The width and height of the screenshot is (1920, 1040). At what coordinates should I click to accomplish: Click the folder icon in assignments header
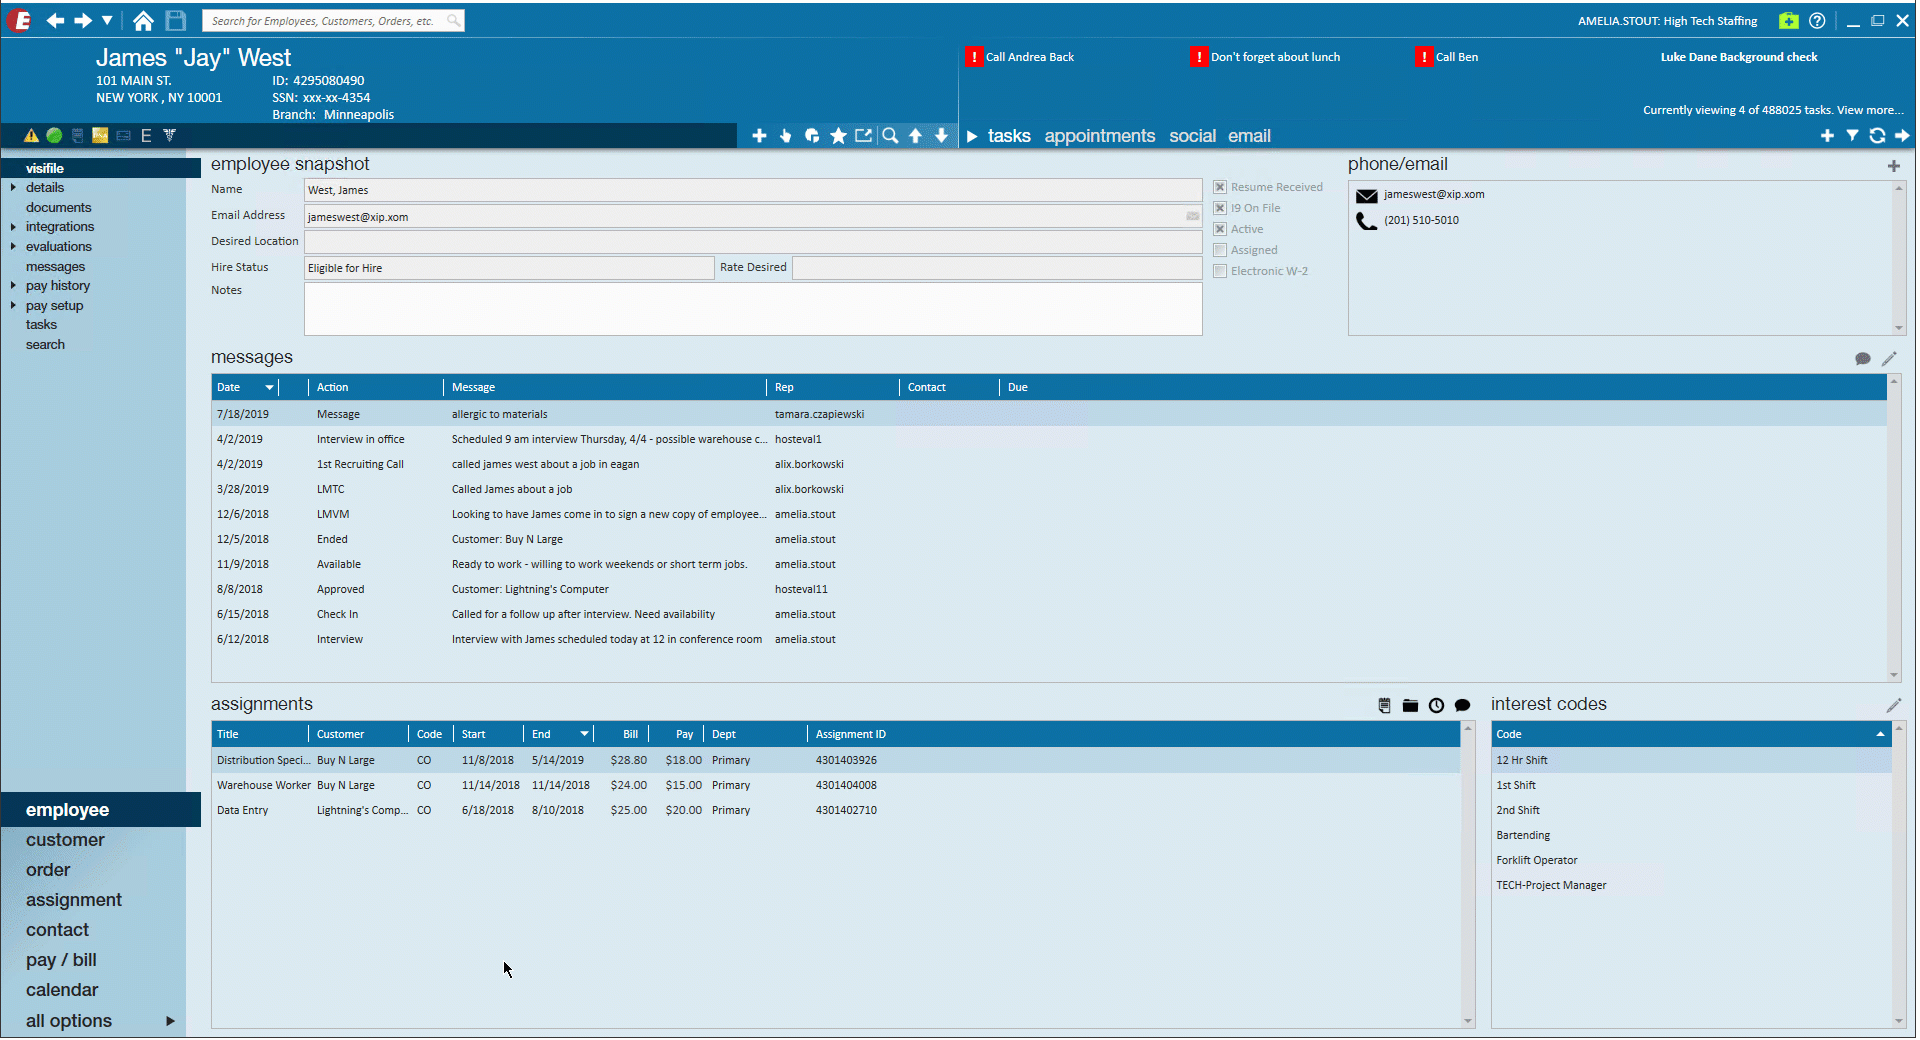(1410, 705)
